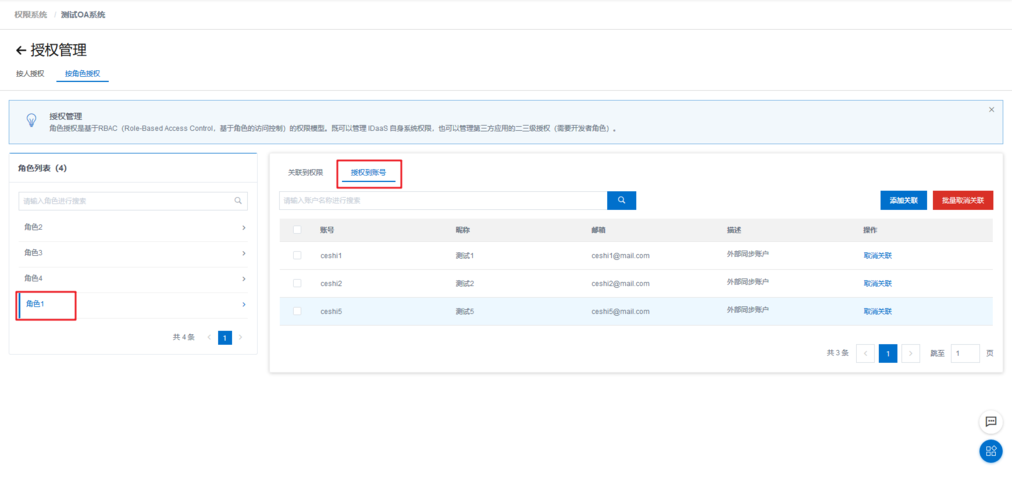Click the 共 3 条 total count text

[838, 354]
